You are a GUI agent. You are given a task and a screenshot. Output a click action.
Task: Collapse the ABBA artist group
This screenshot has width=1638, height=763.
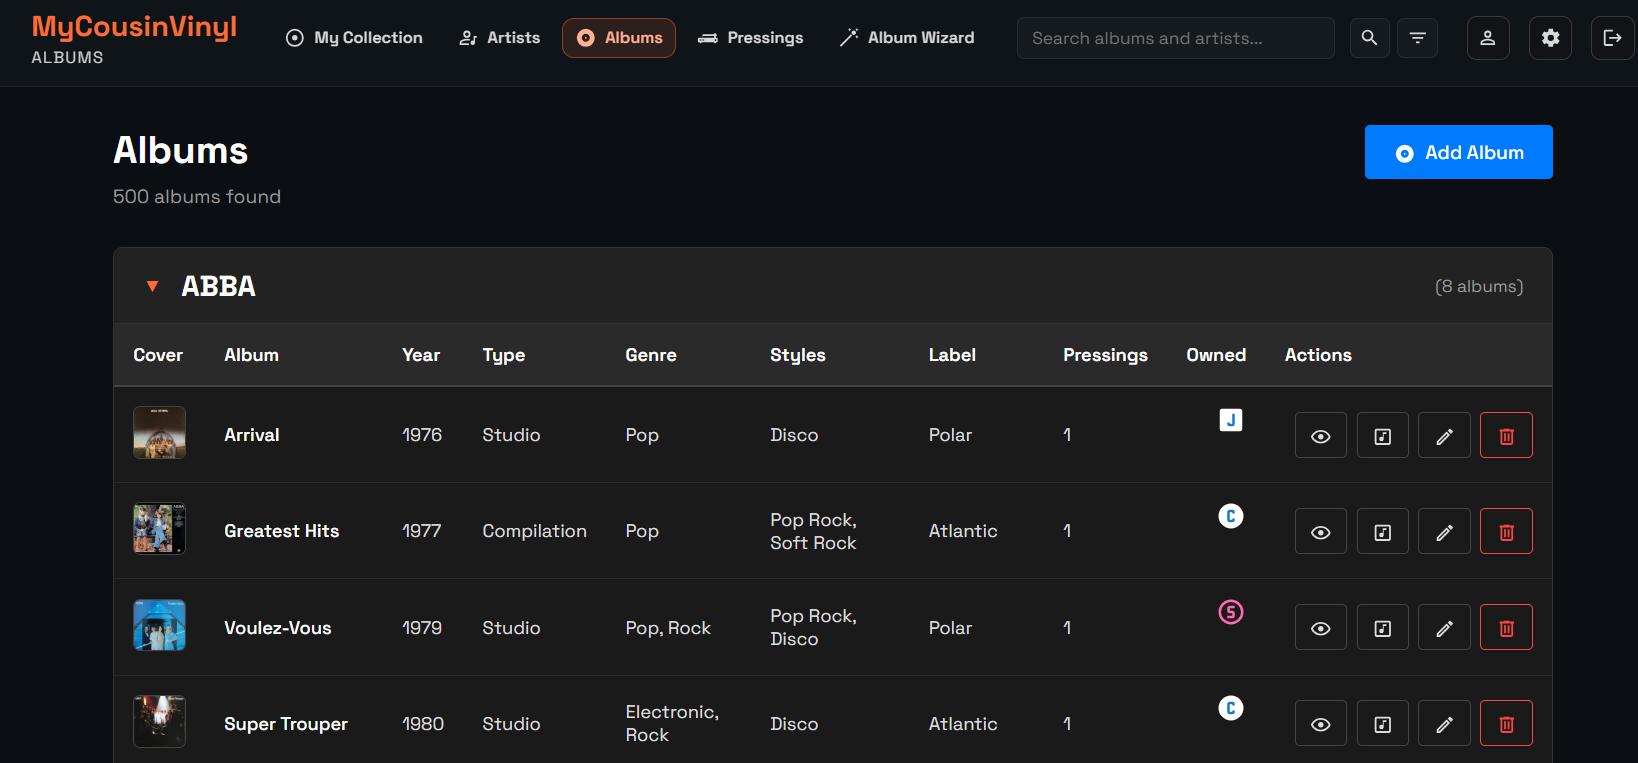pos(152,286)
